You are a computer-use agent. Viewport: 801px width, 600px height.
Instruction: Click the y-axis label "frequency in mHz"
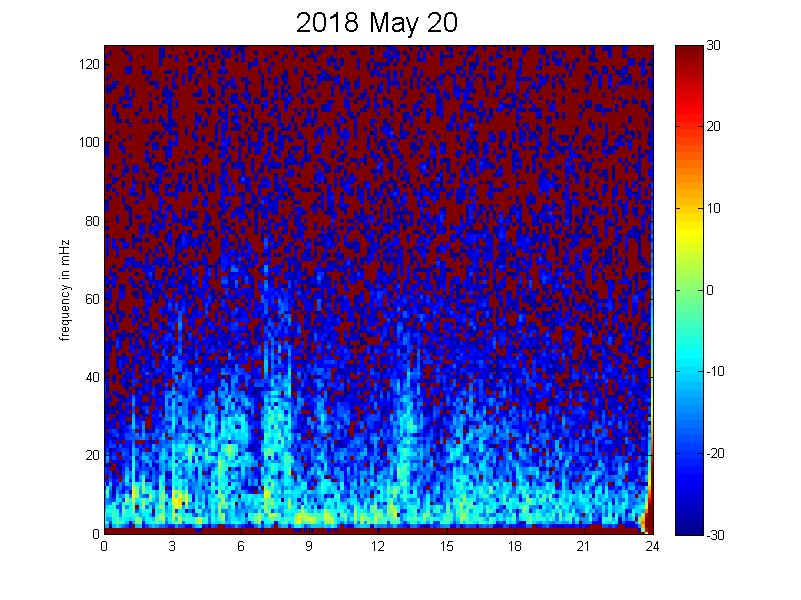[x=64, y=290]
